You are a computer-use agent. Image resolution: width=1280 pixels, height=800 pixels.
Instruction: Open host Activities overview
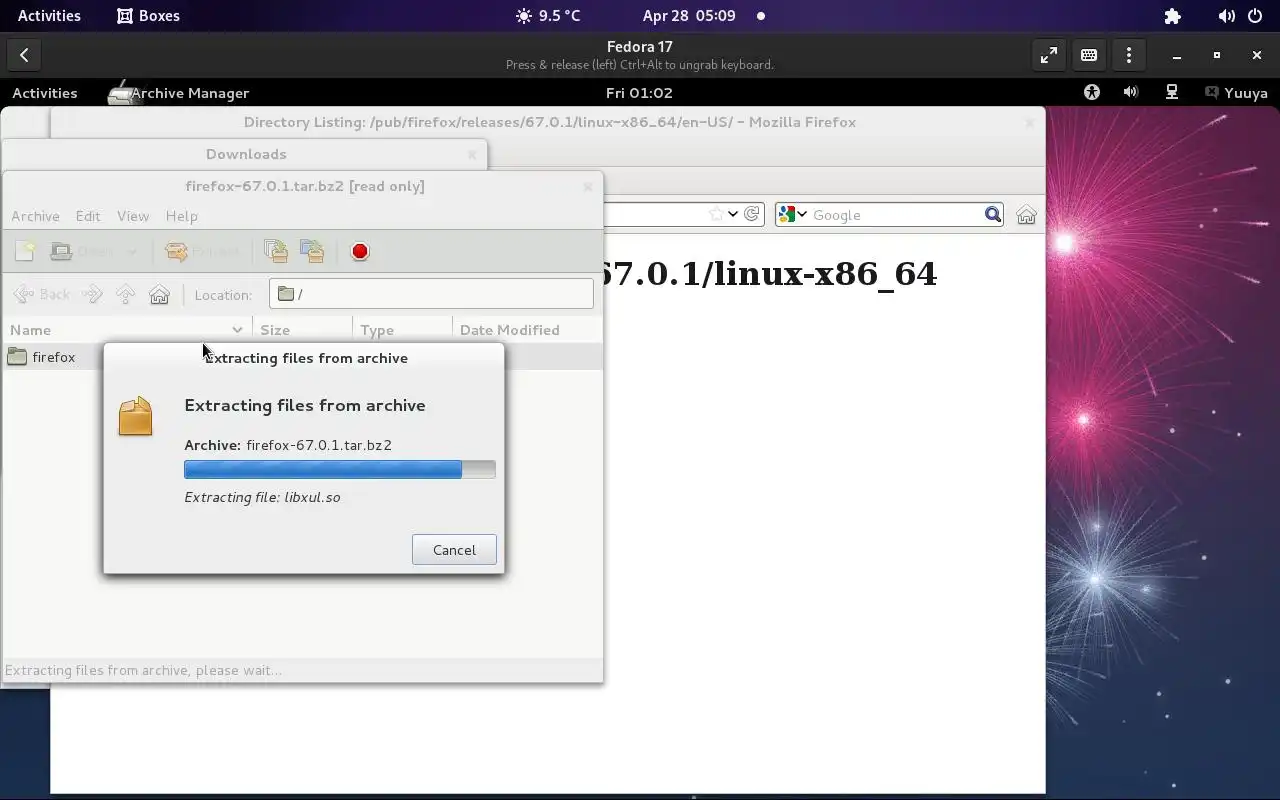click(49, 16)
